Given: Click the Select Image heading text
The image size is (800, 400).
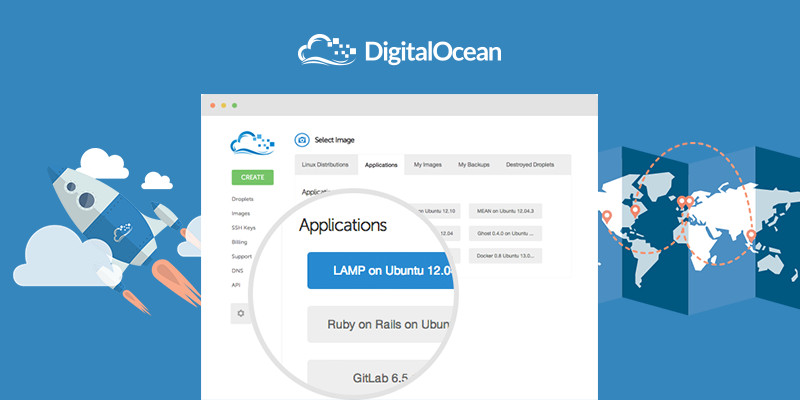Looking at the screenshot, I should coord(334,140).
